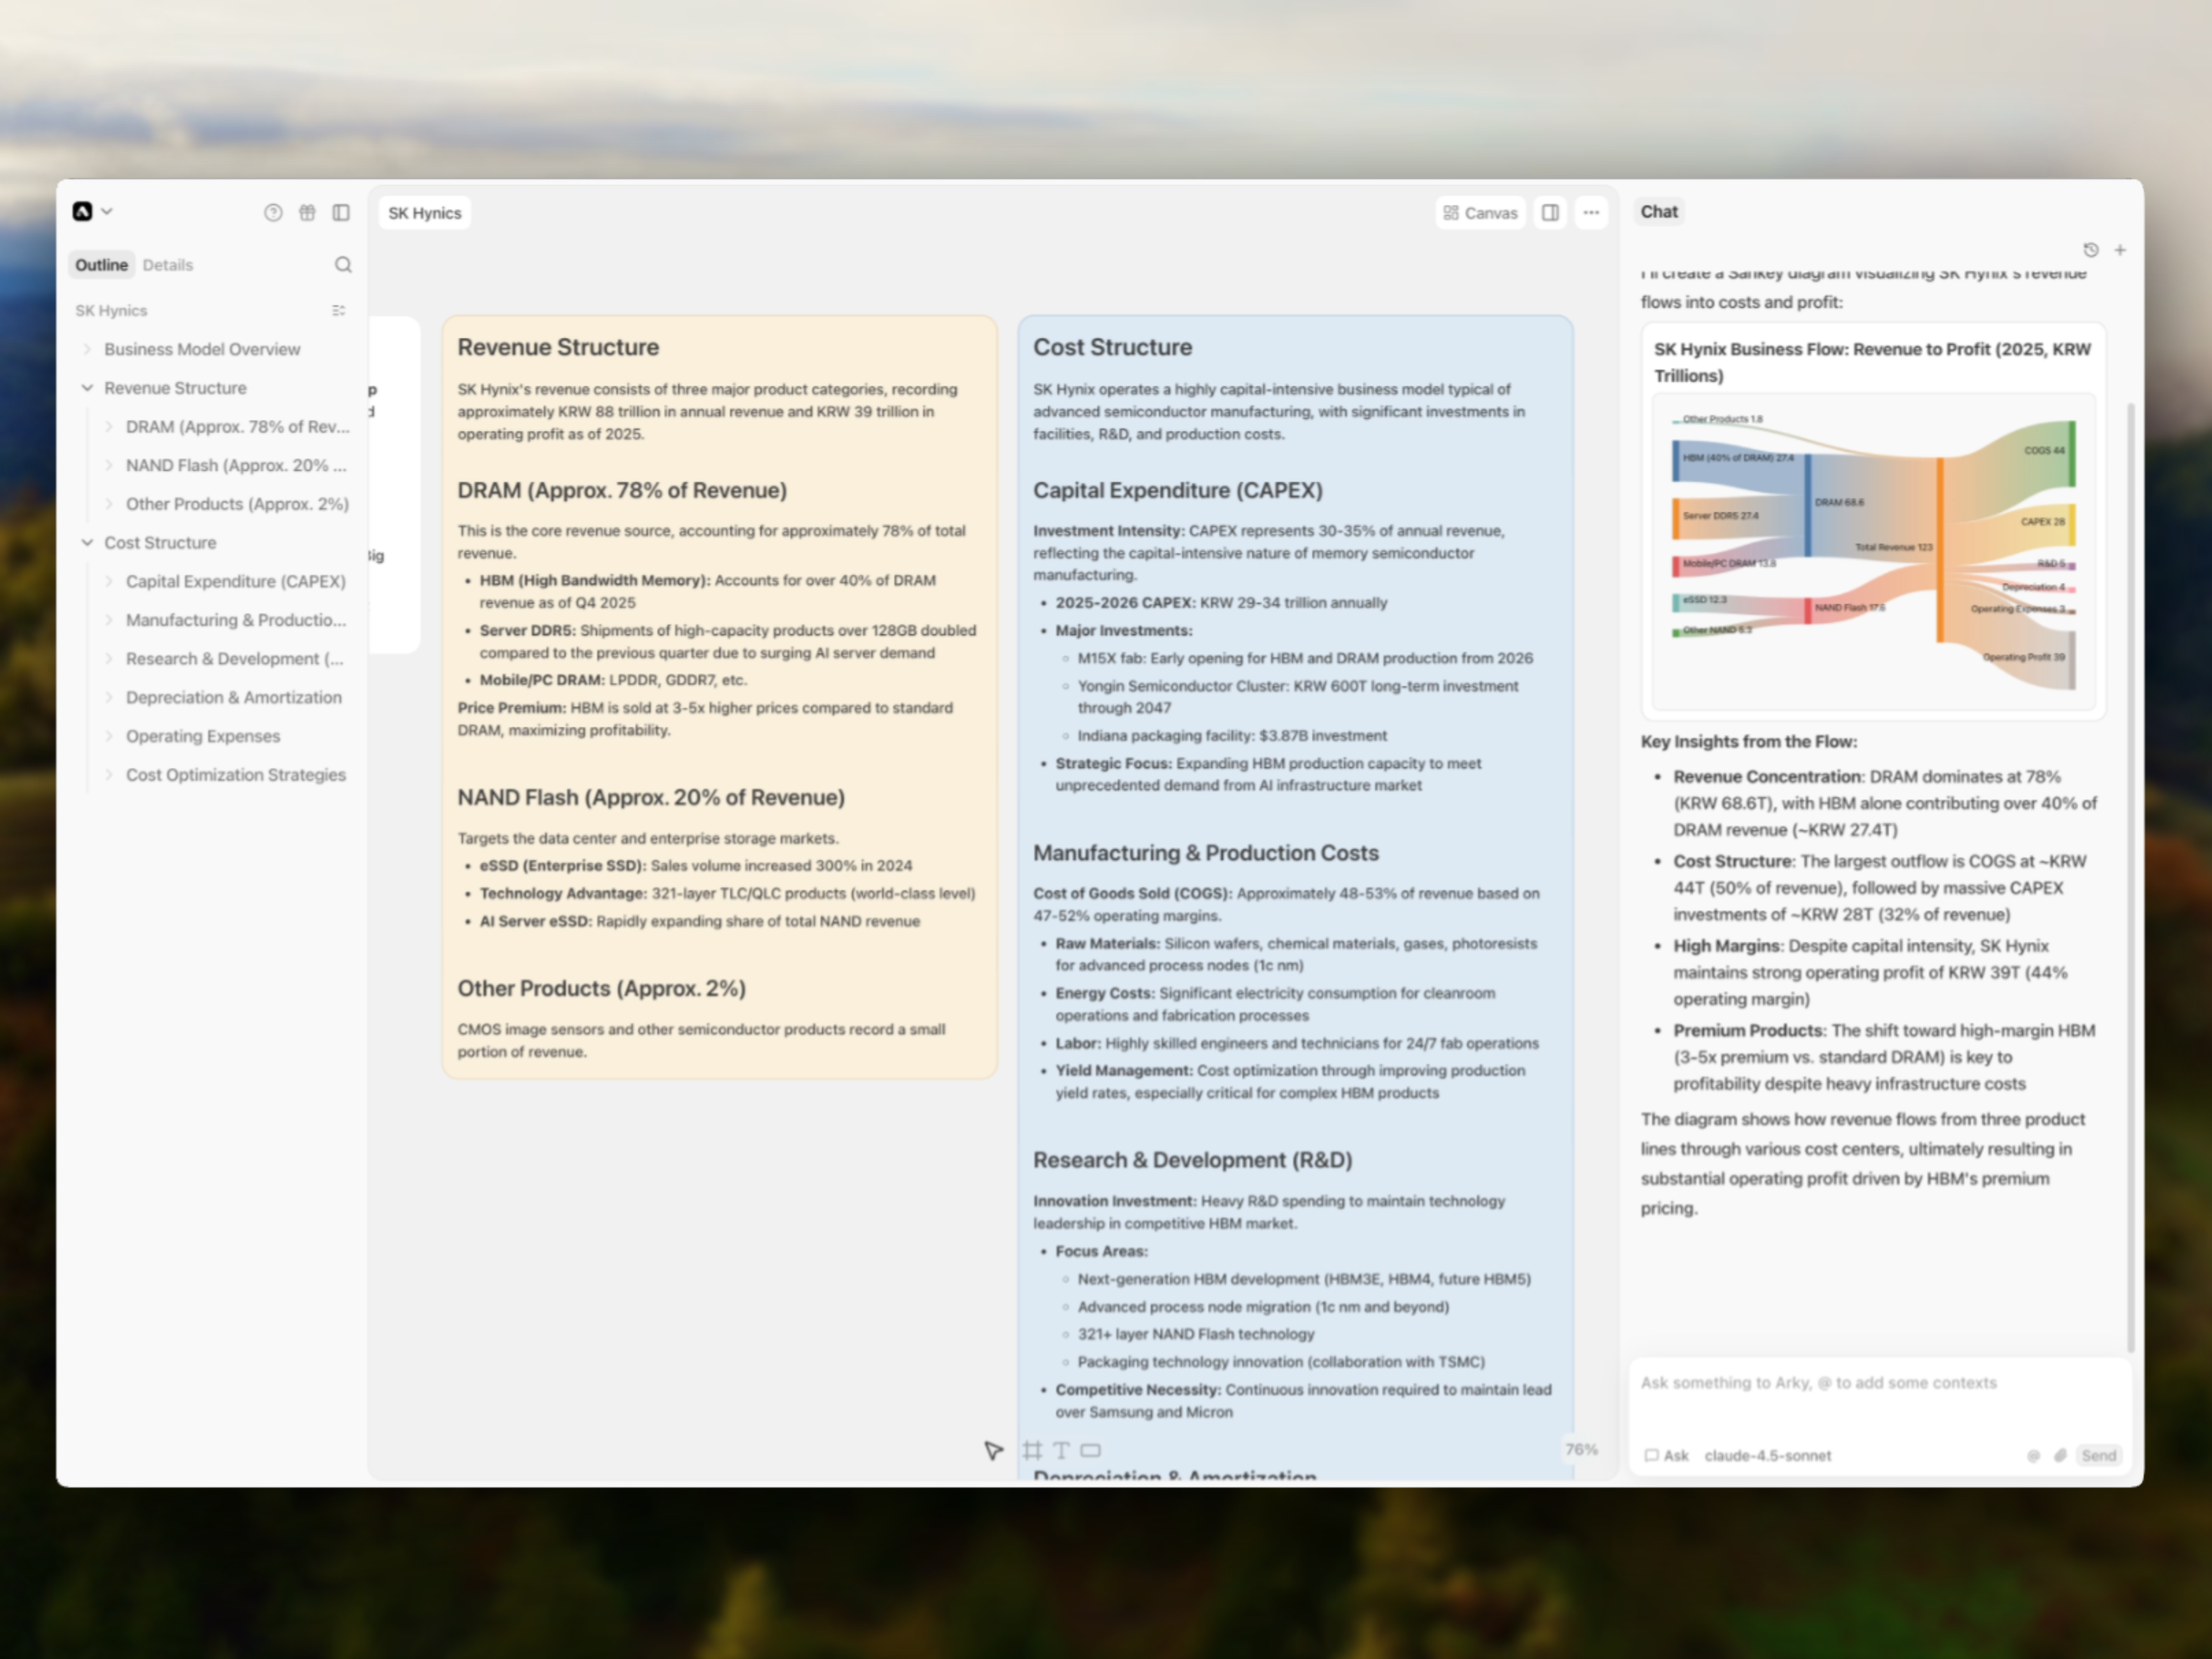
Task: Click the attachment paperclip icon in chat
Action: point(2060,1456)
